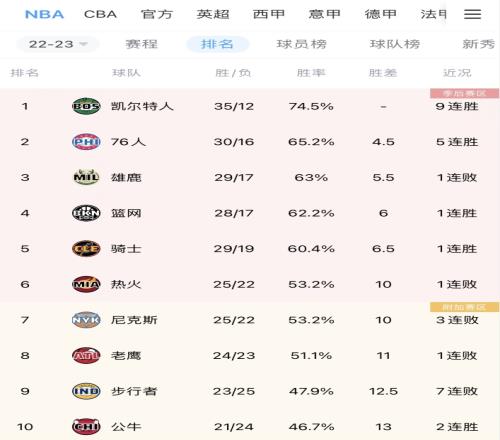Click the Celtics BOS team logo
The height and width of the screenshot is (440, 500).
pos(86,106)
